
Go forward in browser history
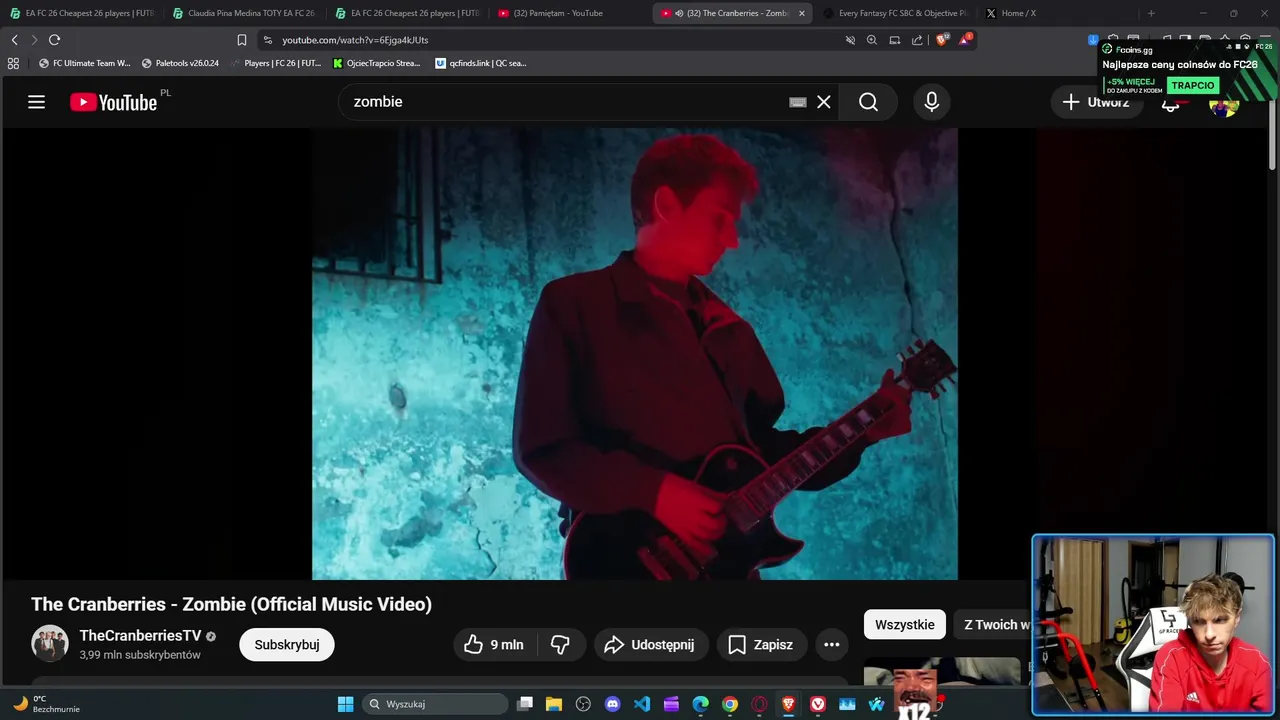[34, 40]
